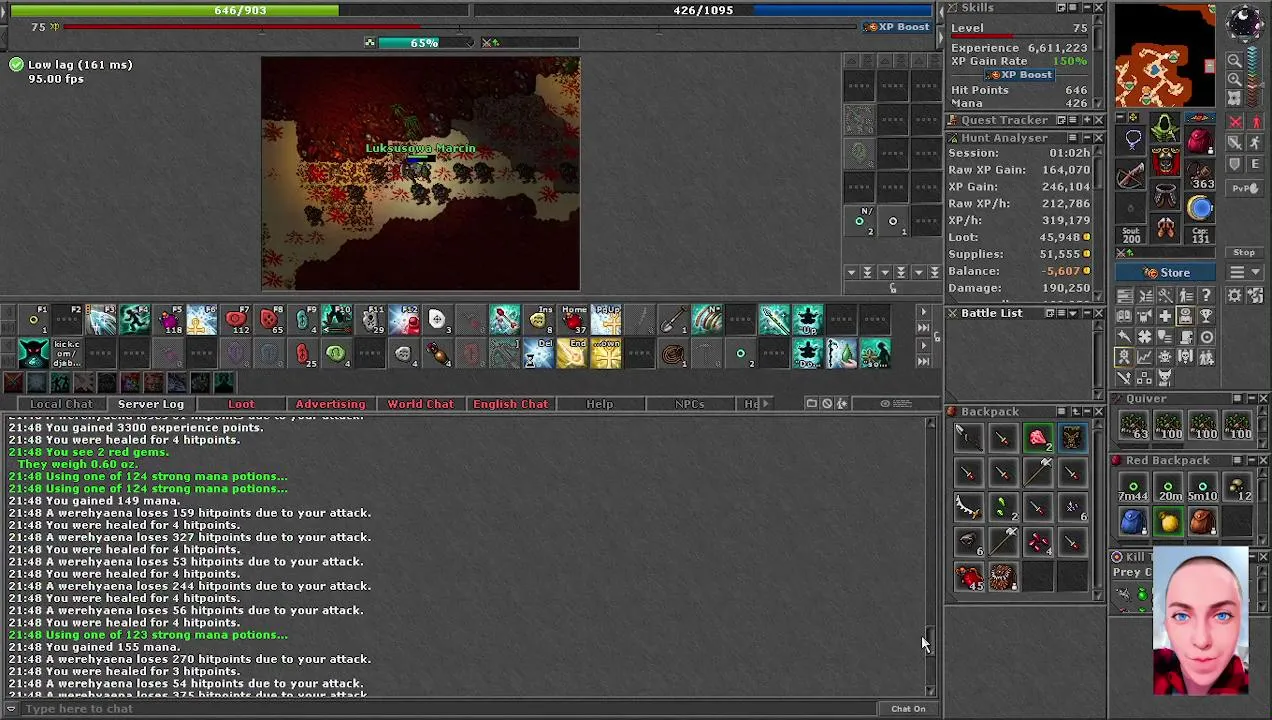The width and height of the screenshot is (1272, 720).
Task: Open the gear settings icon
Action: click(x=1235, y=296)
